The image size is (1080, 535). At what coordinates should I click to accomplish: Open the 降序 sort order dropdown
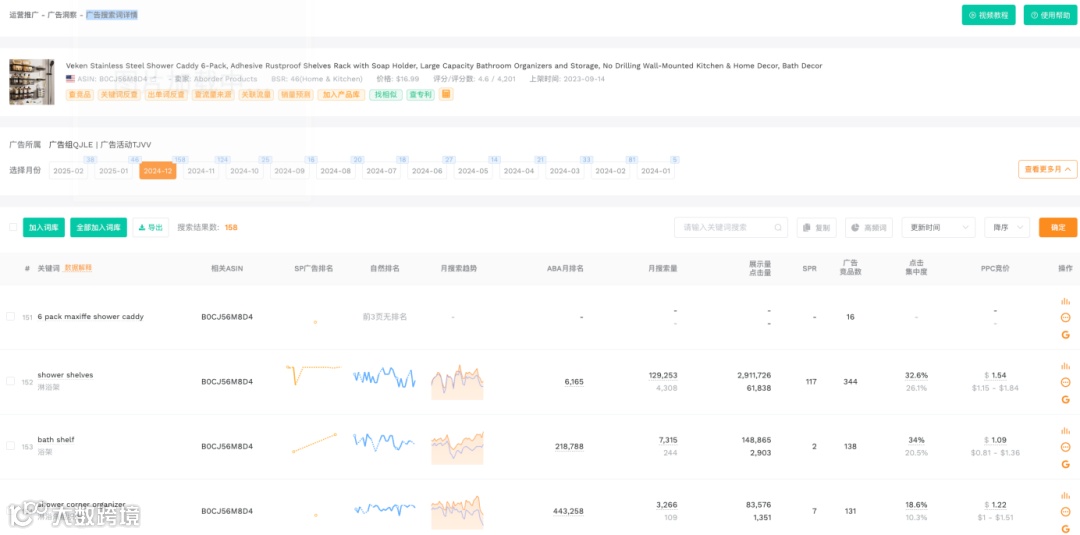1008,228
